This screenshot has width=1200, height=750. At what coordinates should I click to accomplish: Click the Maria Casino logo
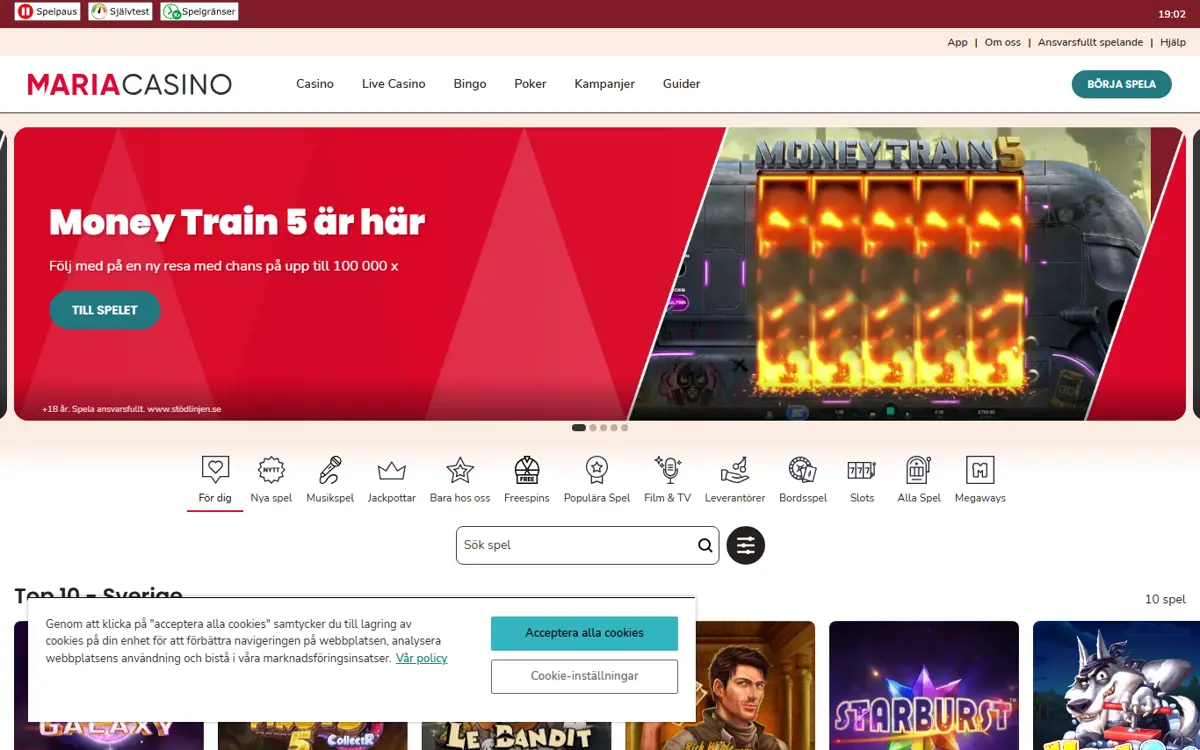130,84
